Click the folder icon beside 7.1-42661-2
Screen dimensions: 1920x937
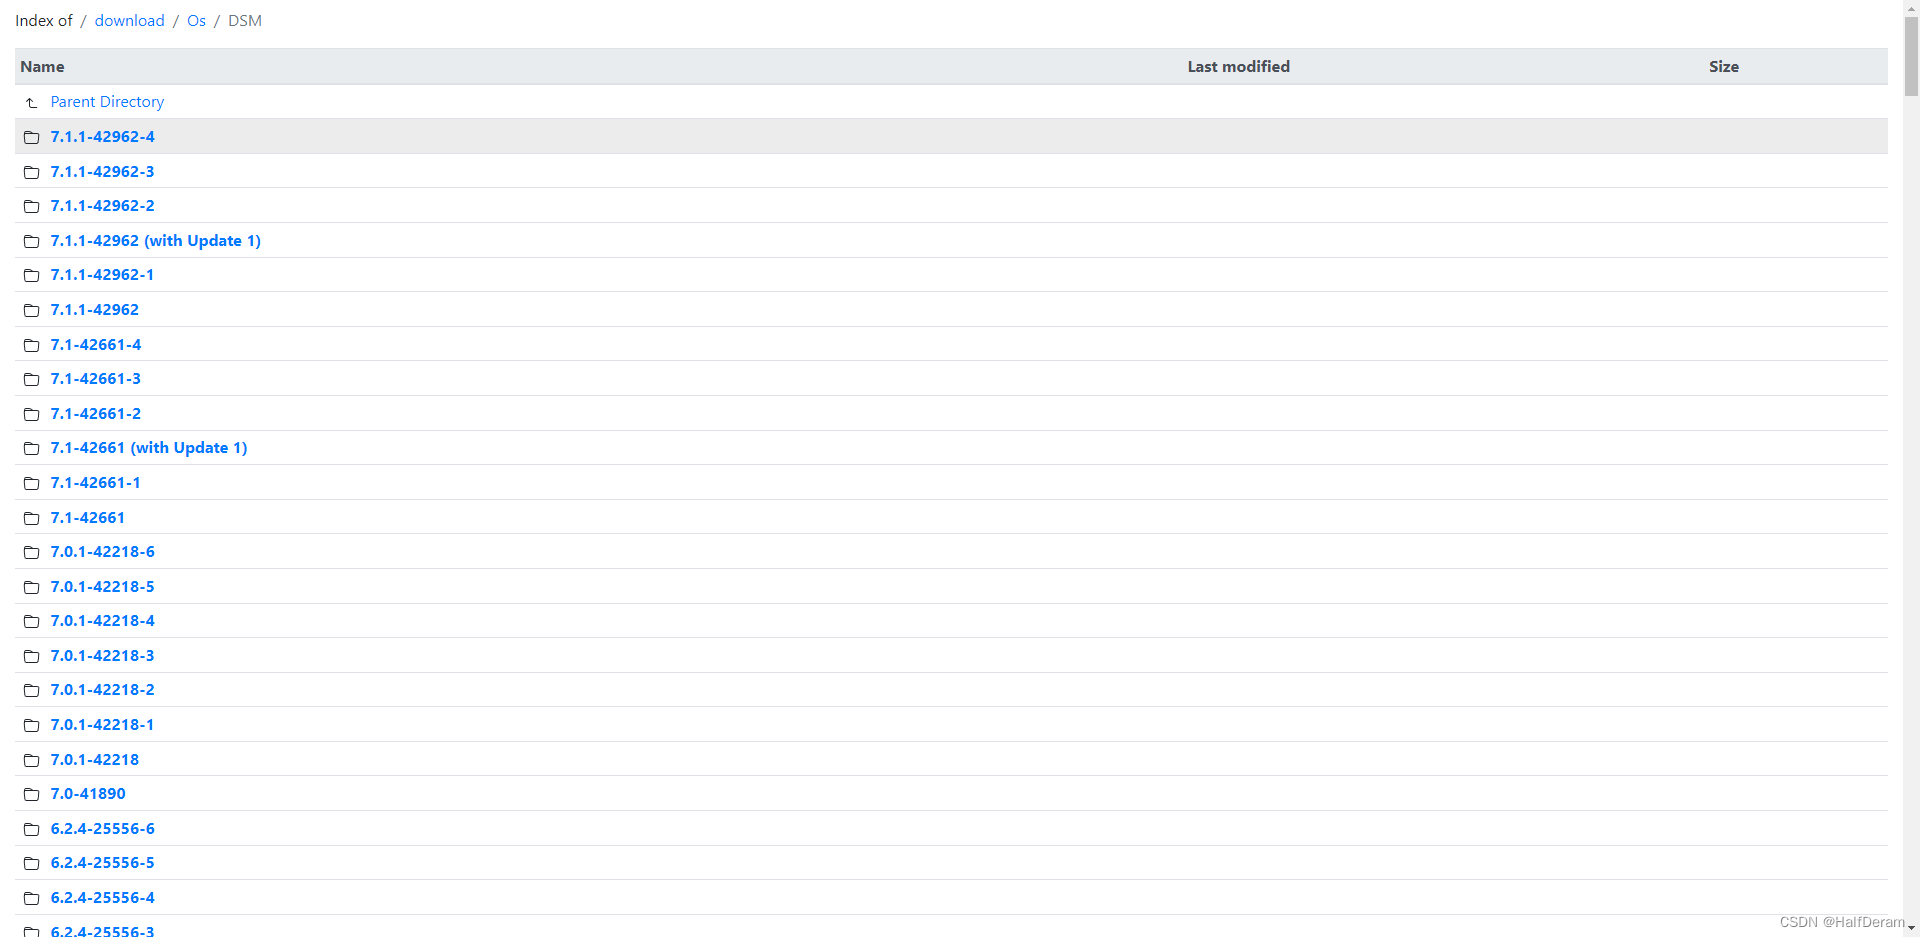pos(31,414)
